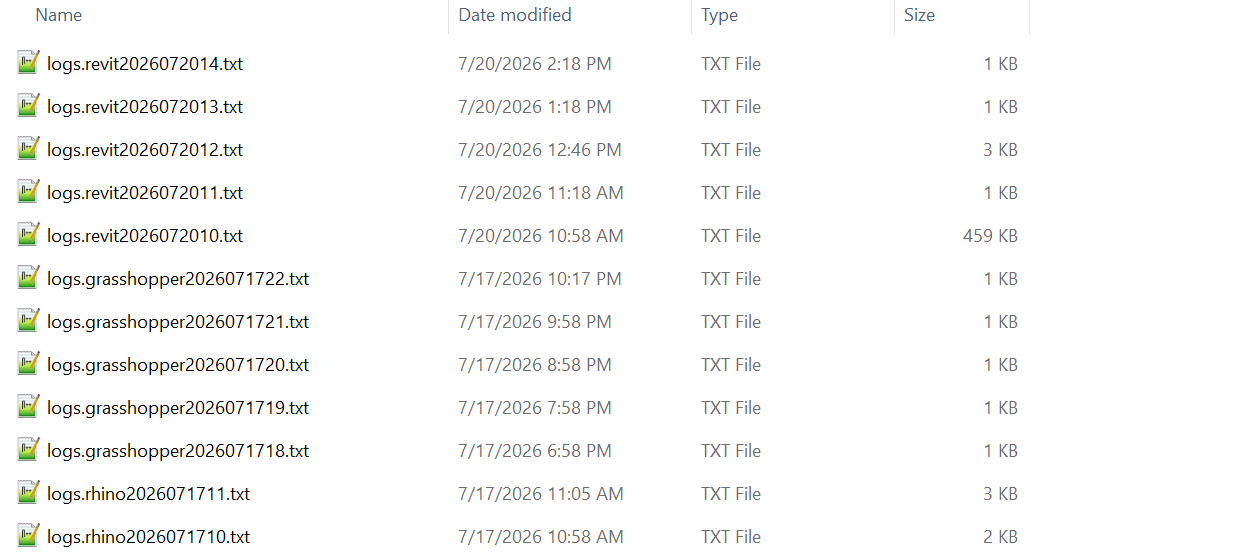Click the file icon of logs.revit2026072012.txt
Image resolution: width=1252 pixels, height=553 pixels.
[28, 149]
